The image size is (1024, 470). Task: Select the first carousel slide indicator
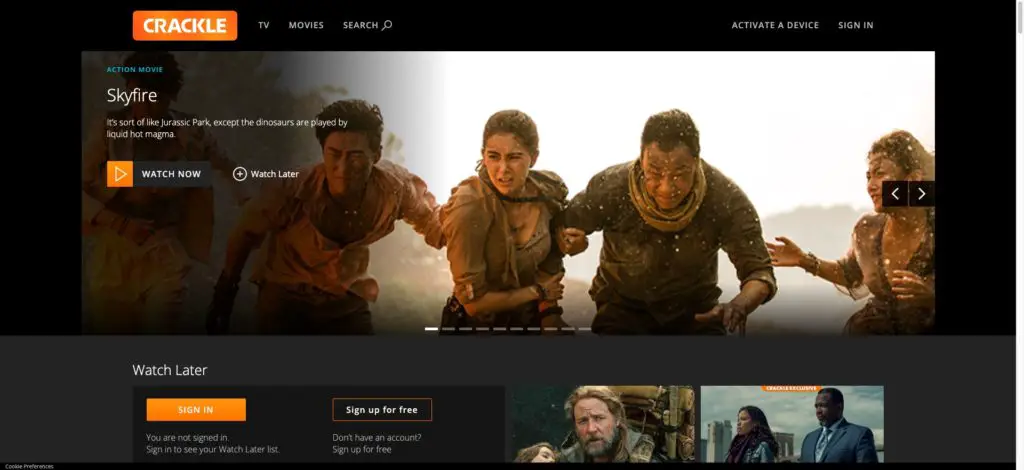click(431, 329)
